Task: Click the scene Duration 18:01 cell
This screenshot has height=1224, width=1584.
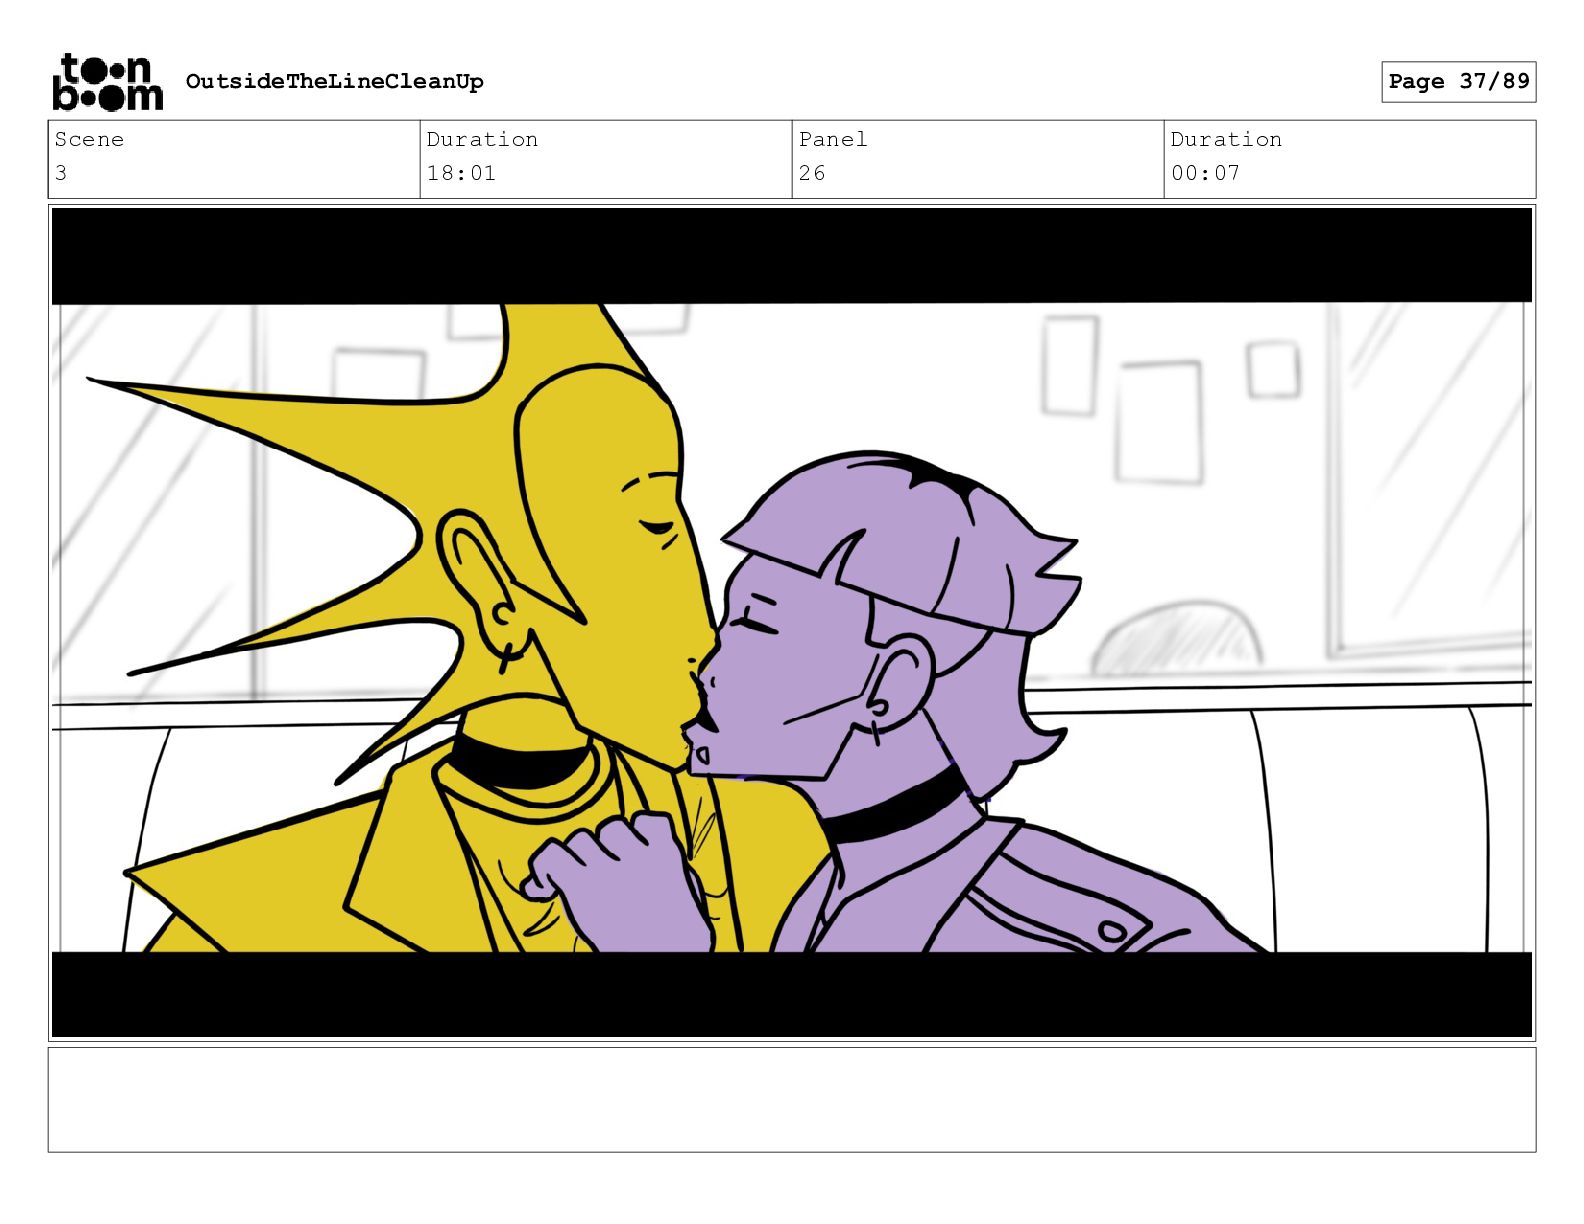Action: pyautogui.click(x=606, y=159)
